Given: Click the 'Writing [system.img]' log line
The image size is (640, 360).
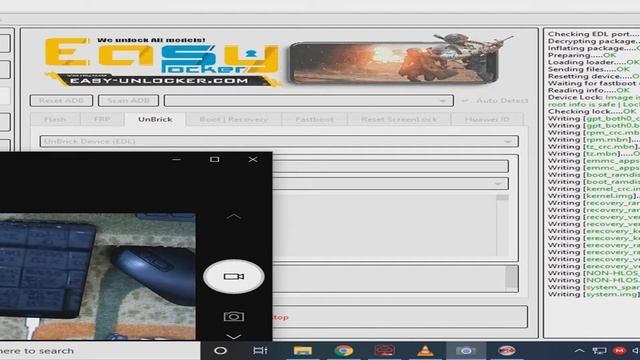Looking at the screenshot, I should click(593, 294).
